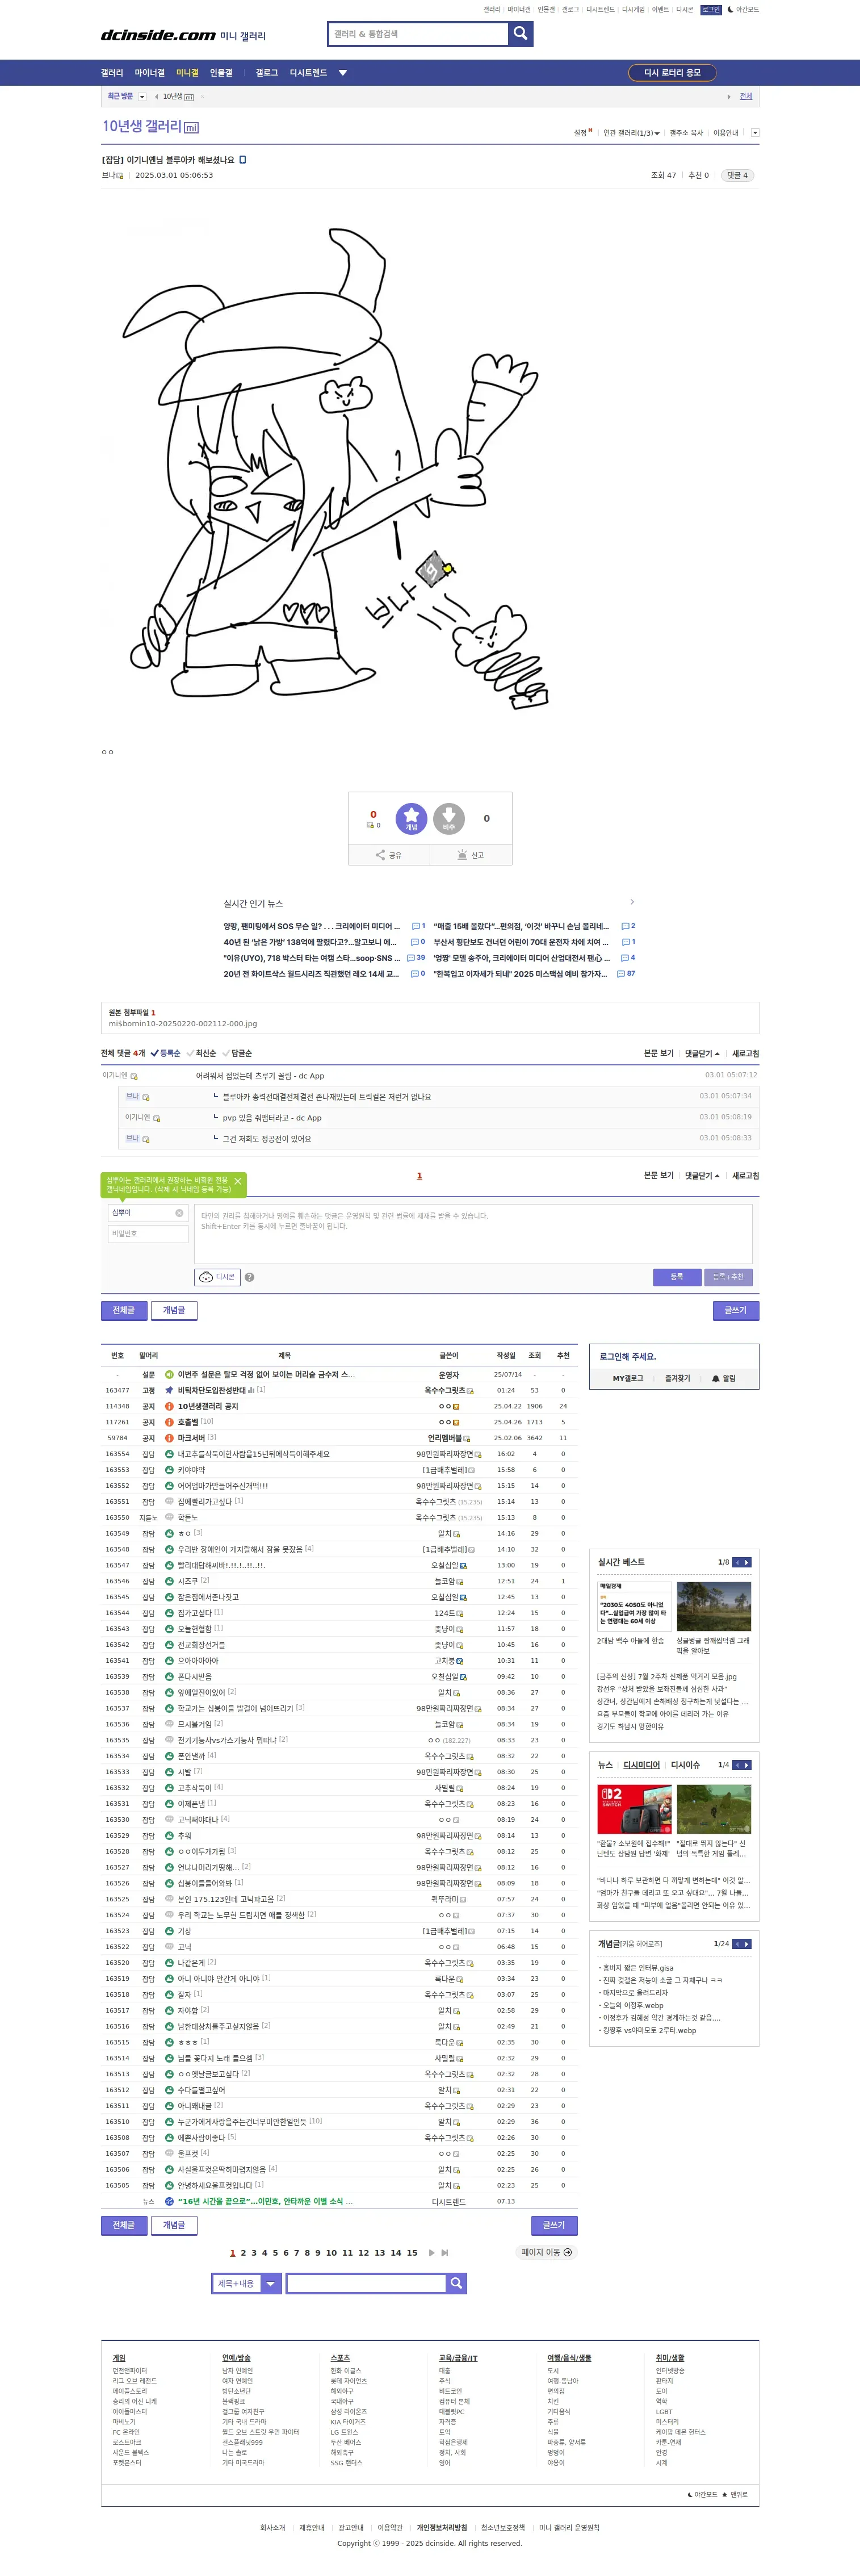Collapse comments with upper 댓글닫기
860x2576 pixels.
(x=702, y=1053)
